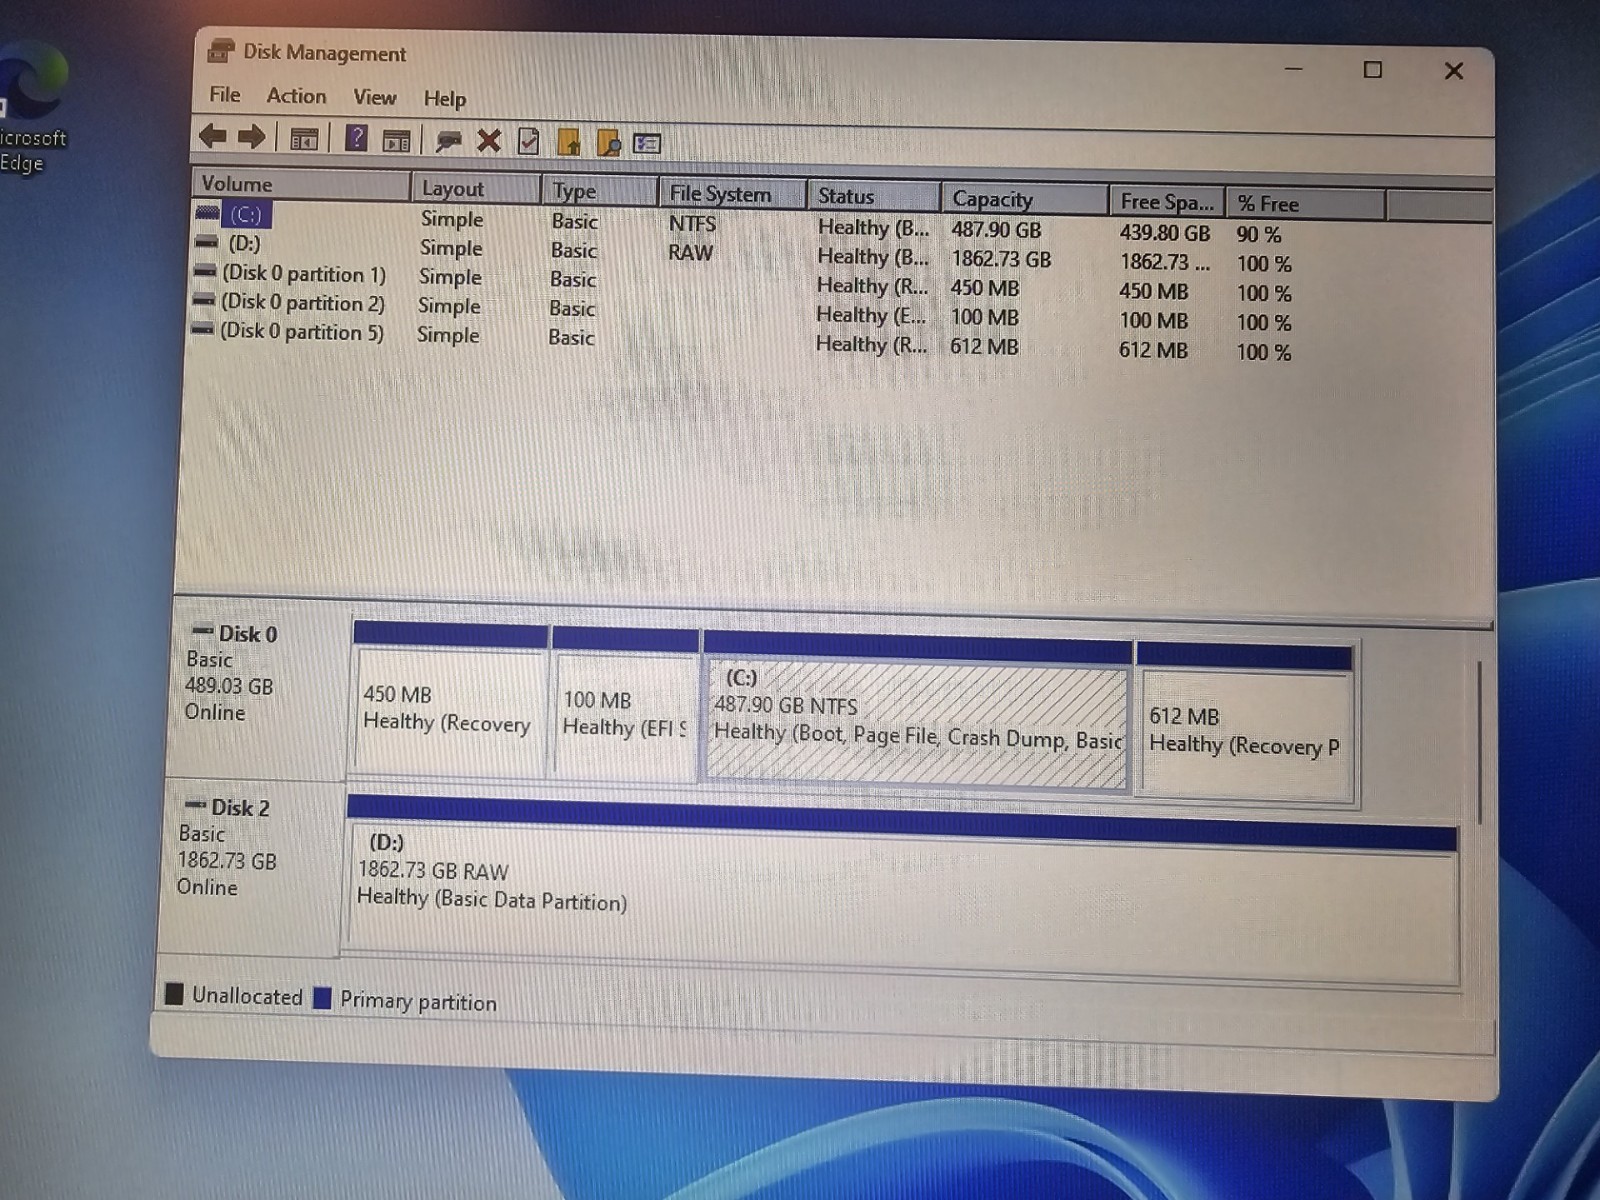This screenshot has height=1200, width=1600.
Task: Select the (D:) volume row
Action: pyautogui.click(x=740, y=251)
